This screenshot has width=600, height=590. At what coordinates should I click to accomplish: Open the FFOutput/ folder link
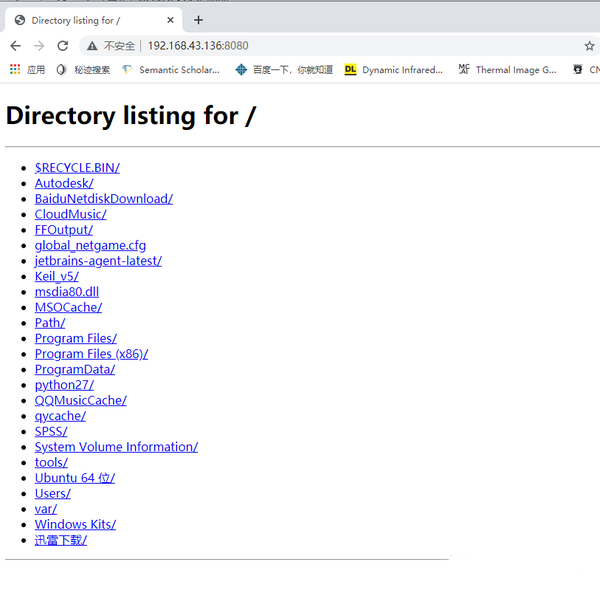click(64, 230)
